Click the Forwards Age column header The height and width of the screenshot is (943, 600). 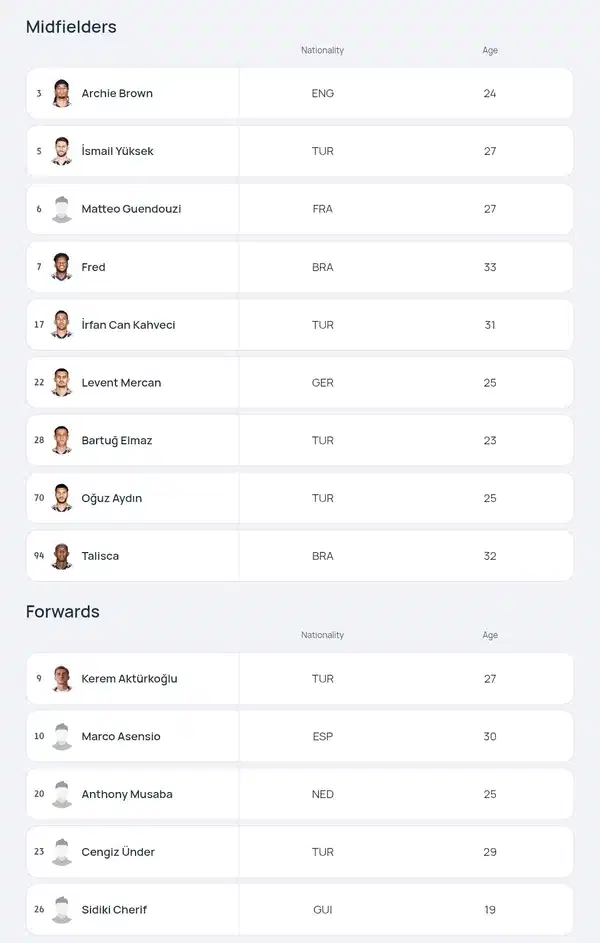pos(490,635)
